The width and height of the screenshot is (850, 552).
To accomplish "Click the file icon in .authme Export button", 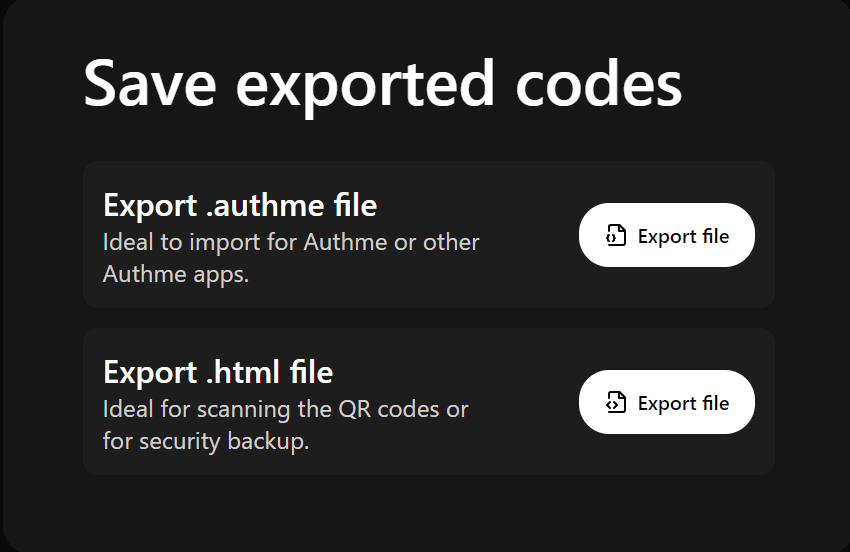I will pyautogui.click(x=616, y=235).
